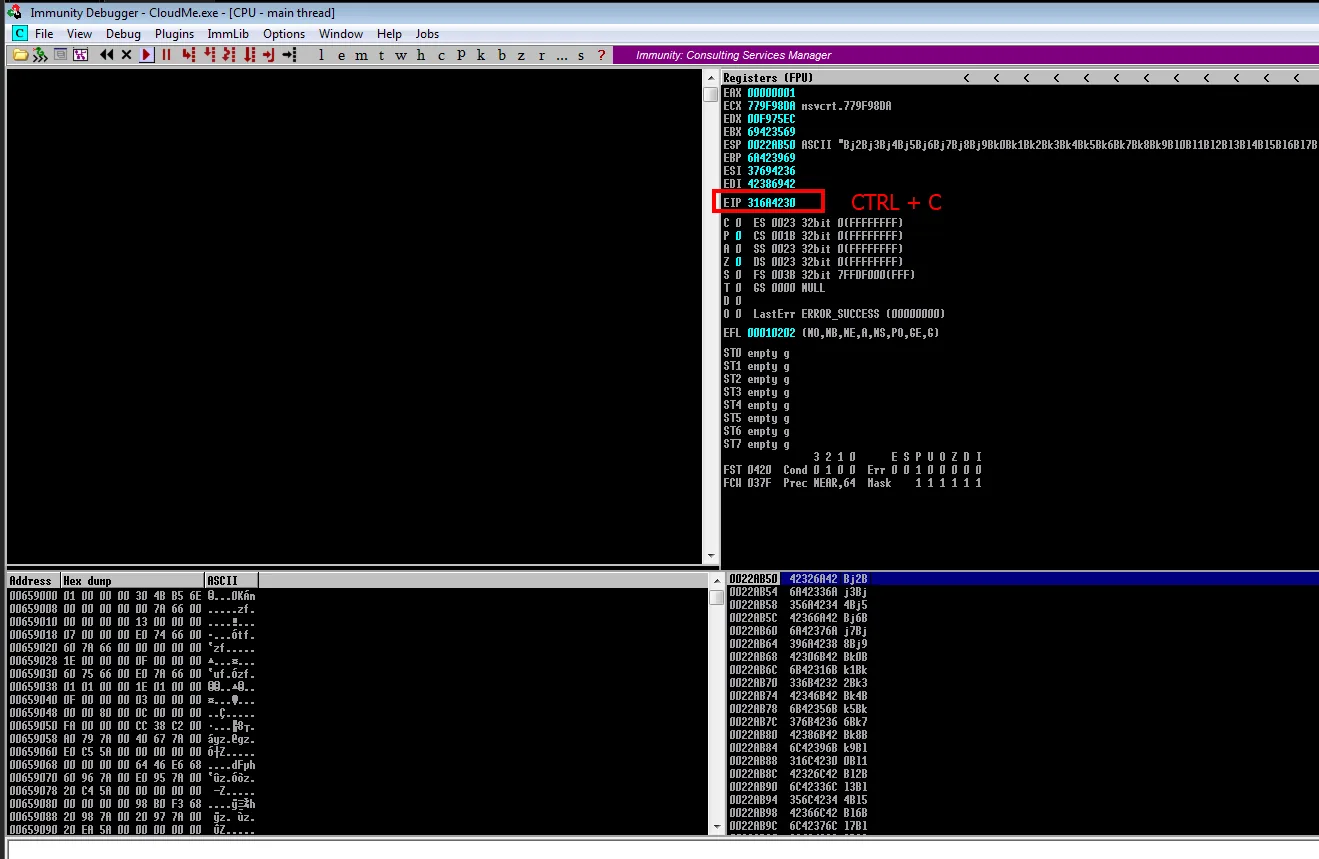Open Patches window via 'P' icon
The height and width of the screenshot is (859, 1319).
tap(461, 55)
